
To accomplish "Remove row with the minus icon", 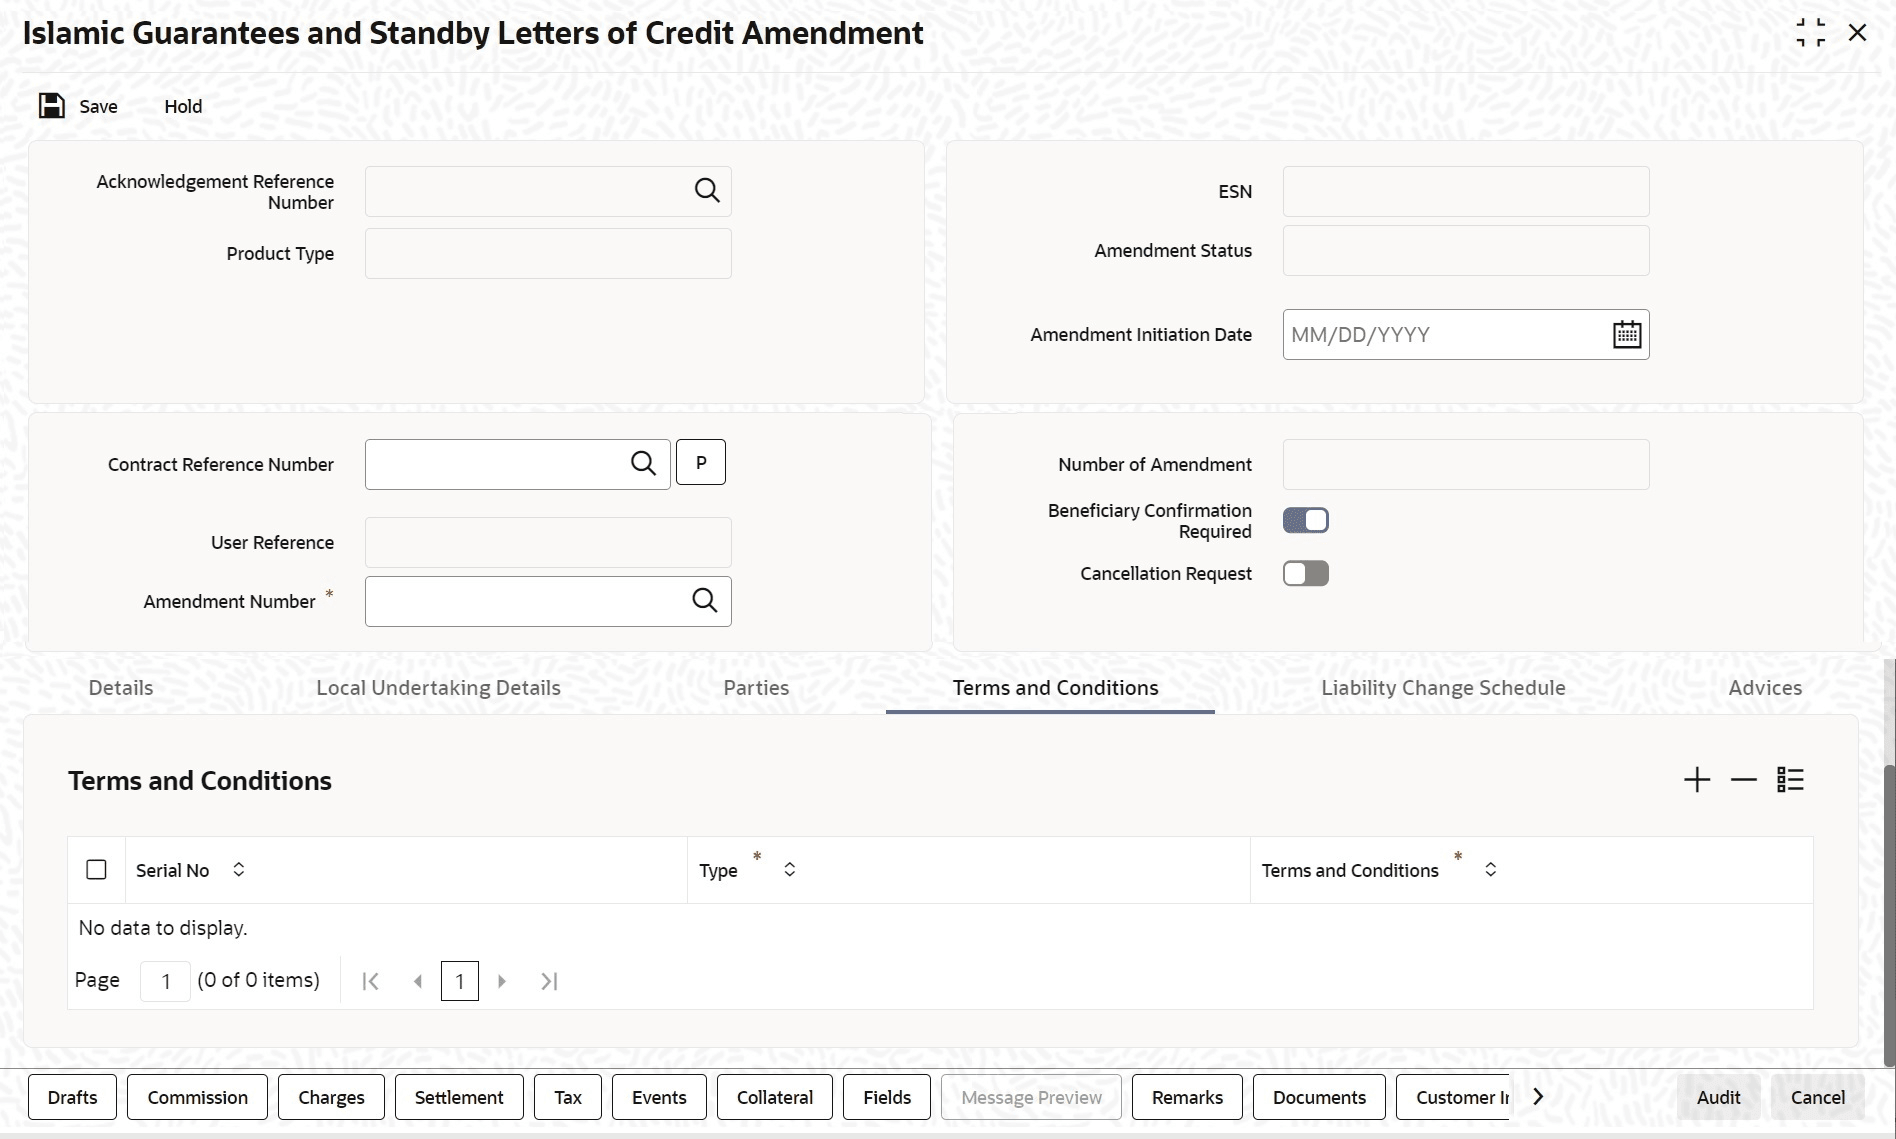I will click(x=1744, y=780).
